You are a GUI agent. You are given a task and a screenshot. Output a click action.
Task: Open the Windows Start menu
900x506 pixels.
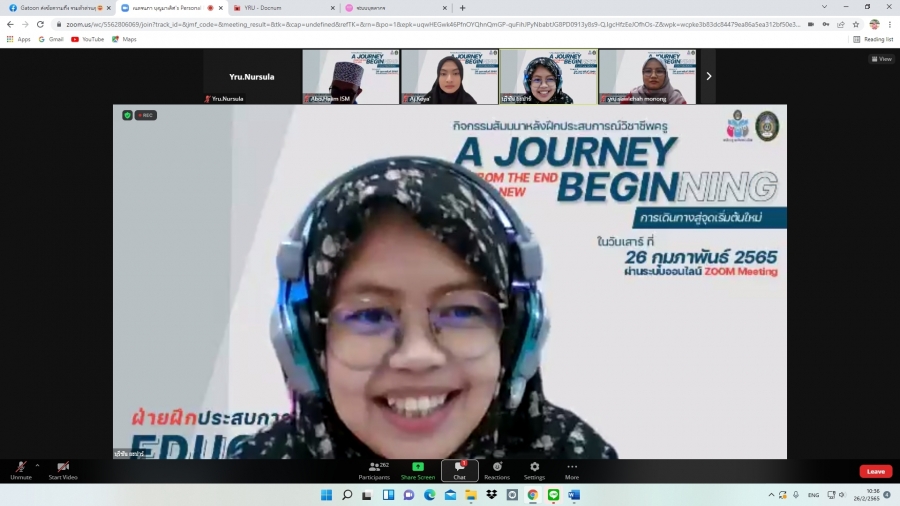tap(325, 495)
